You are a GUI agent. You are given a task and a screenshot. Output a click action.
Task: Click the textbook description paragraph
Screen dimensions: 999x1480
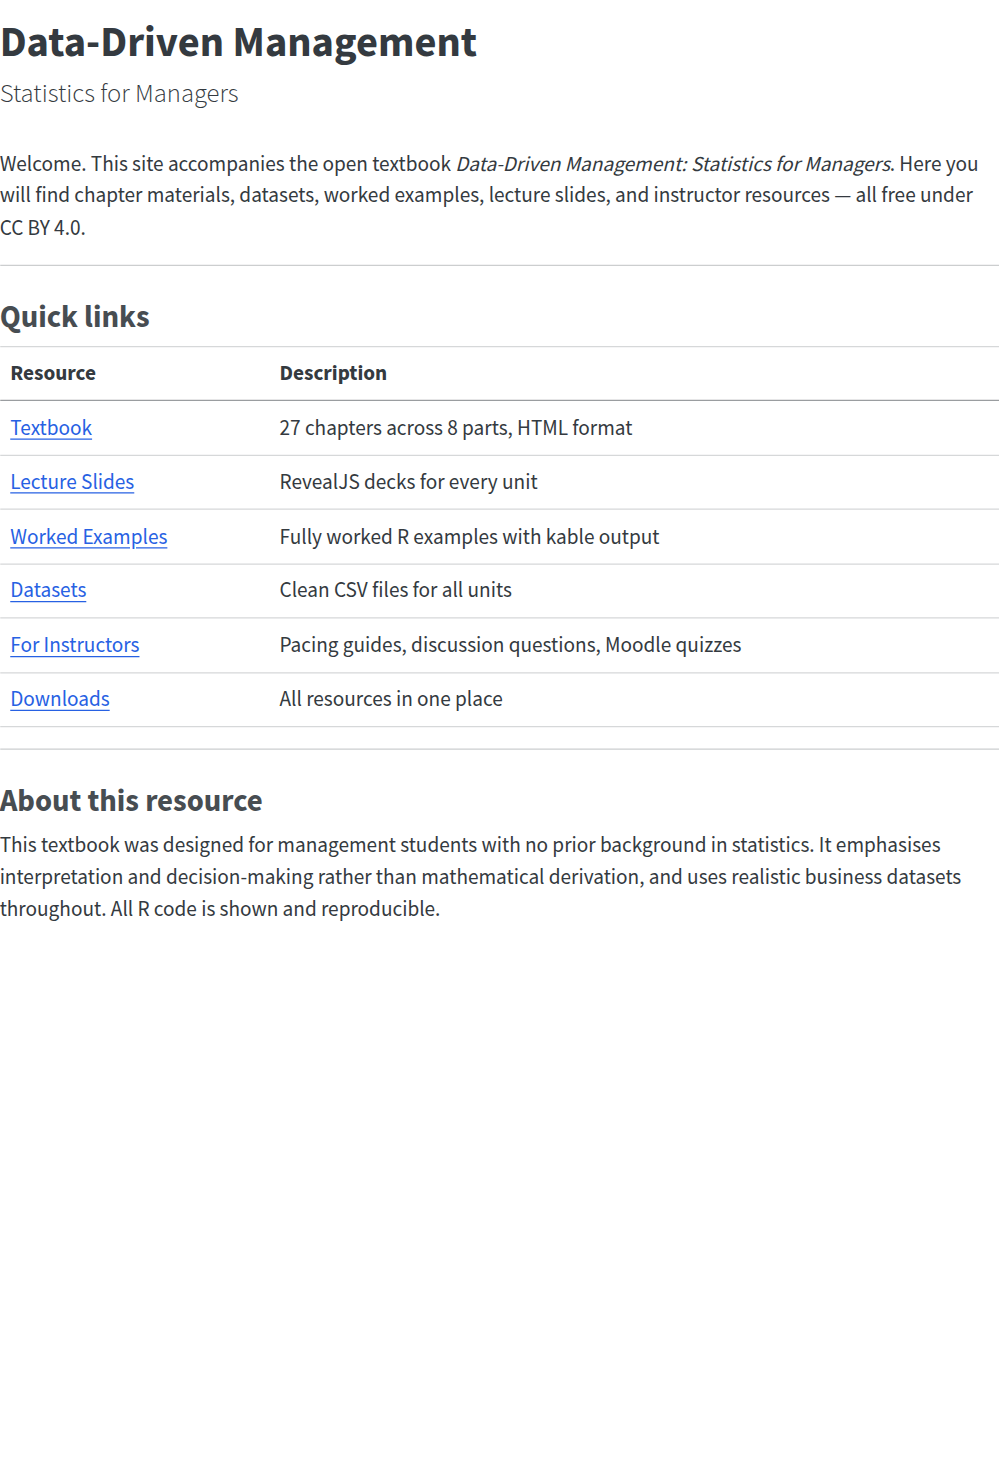coord(480,877)
